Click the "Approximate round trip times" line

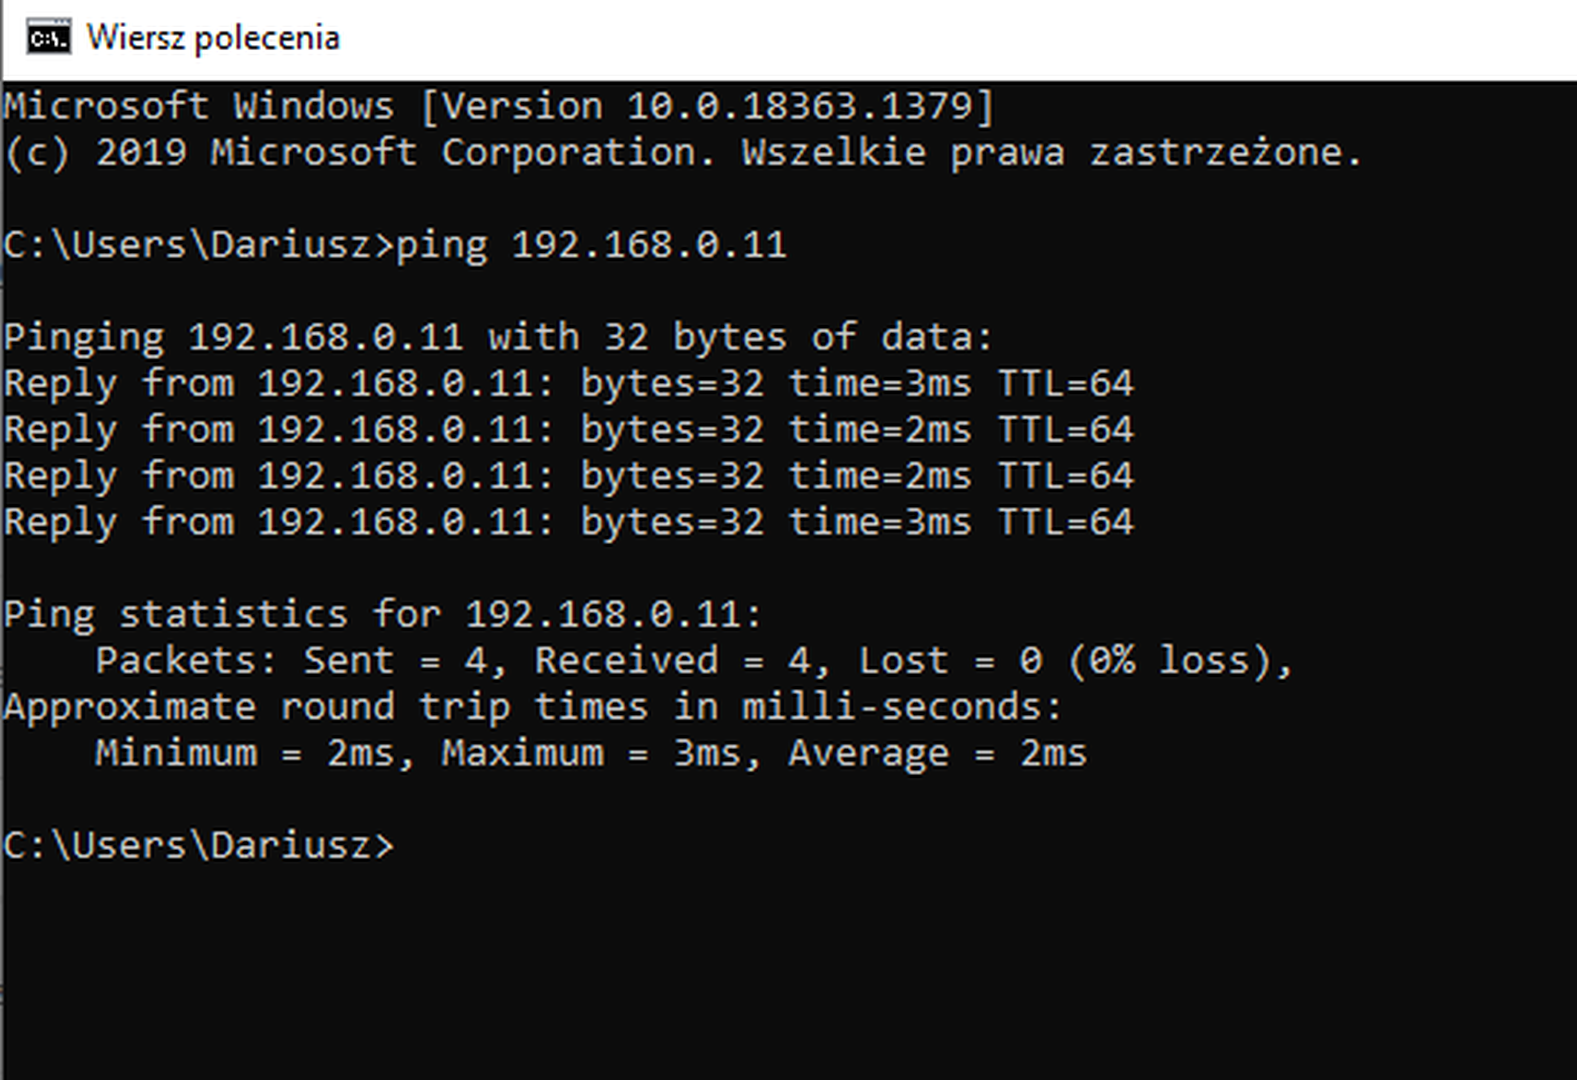coord(532,706)
